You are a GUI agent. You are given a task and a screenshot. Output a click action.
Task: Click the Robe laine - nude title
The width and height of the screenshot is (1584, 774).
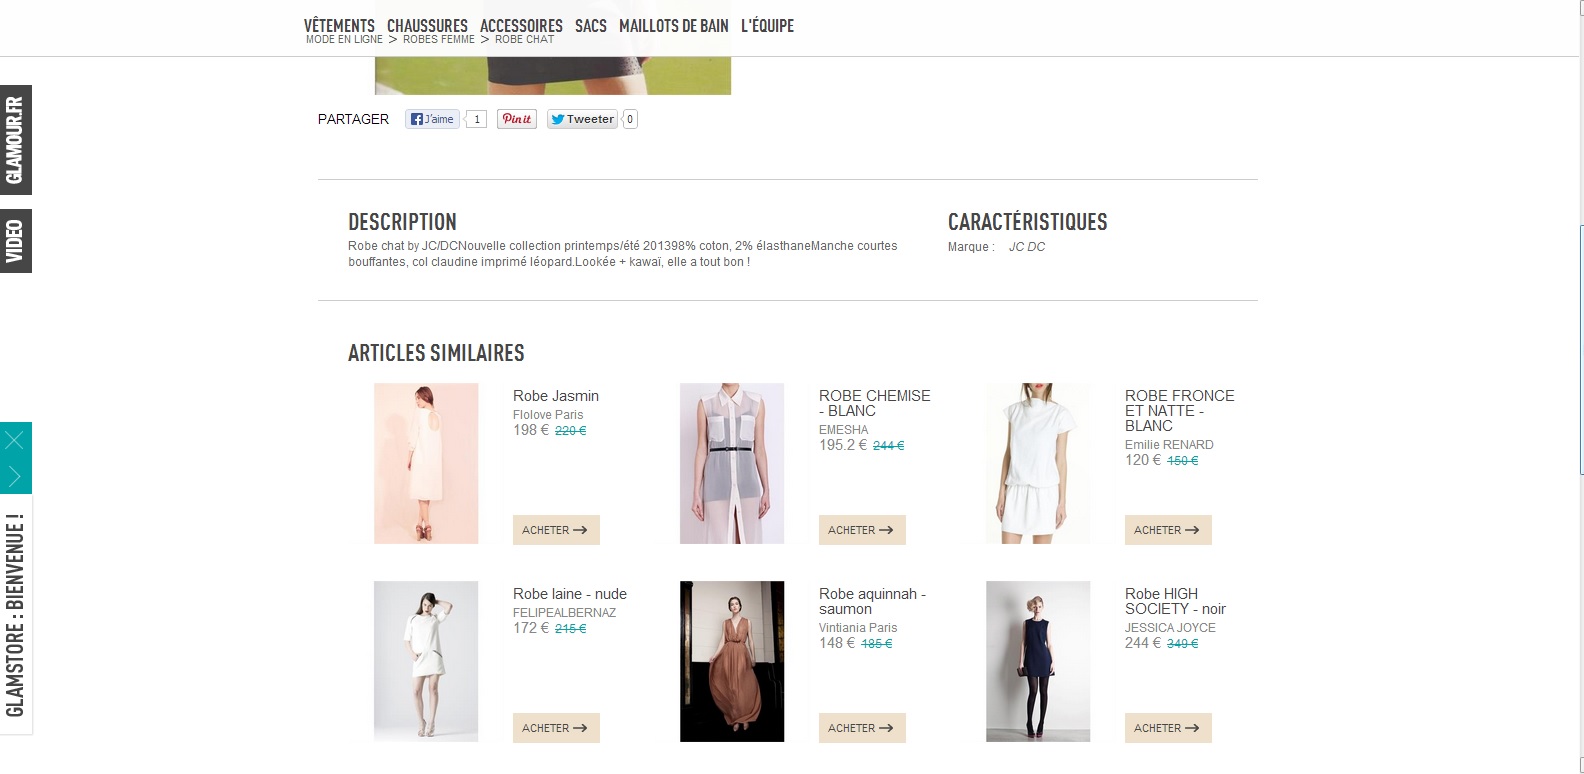tap(569, 594)
